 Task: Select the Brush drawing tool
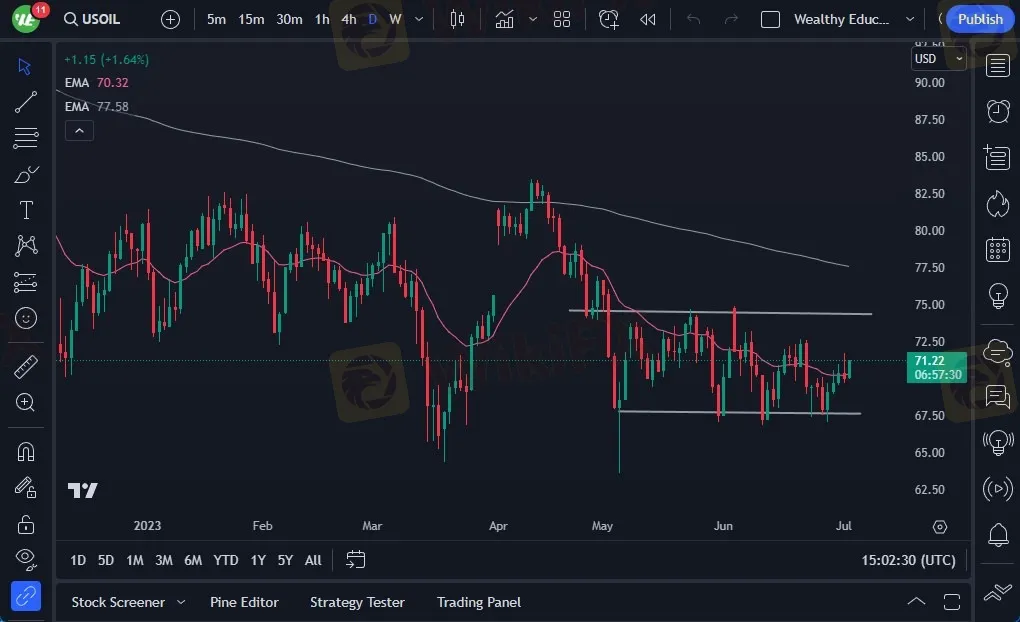click(x=26, y=174)
